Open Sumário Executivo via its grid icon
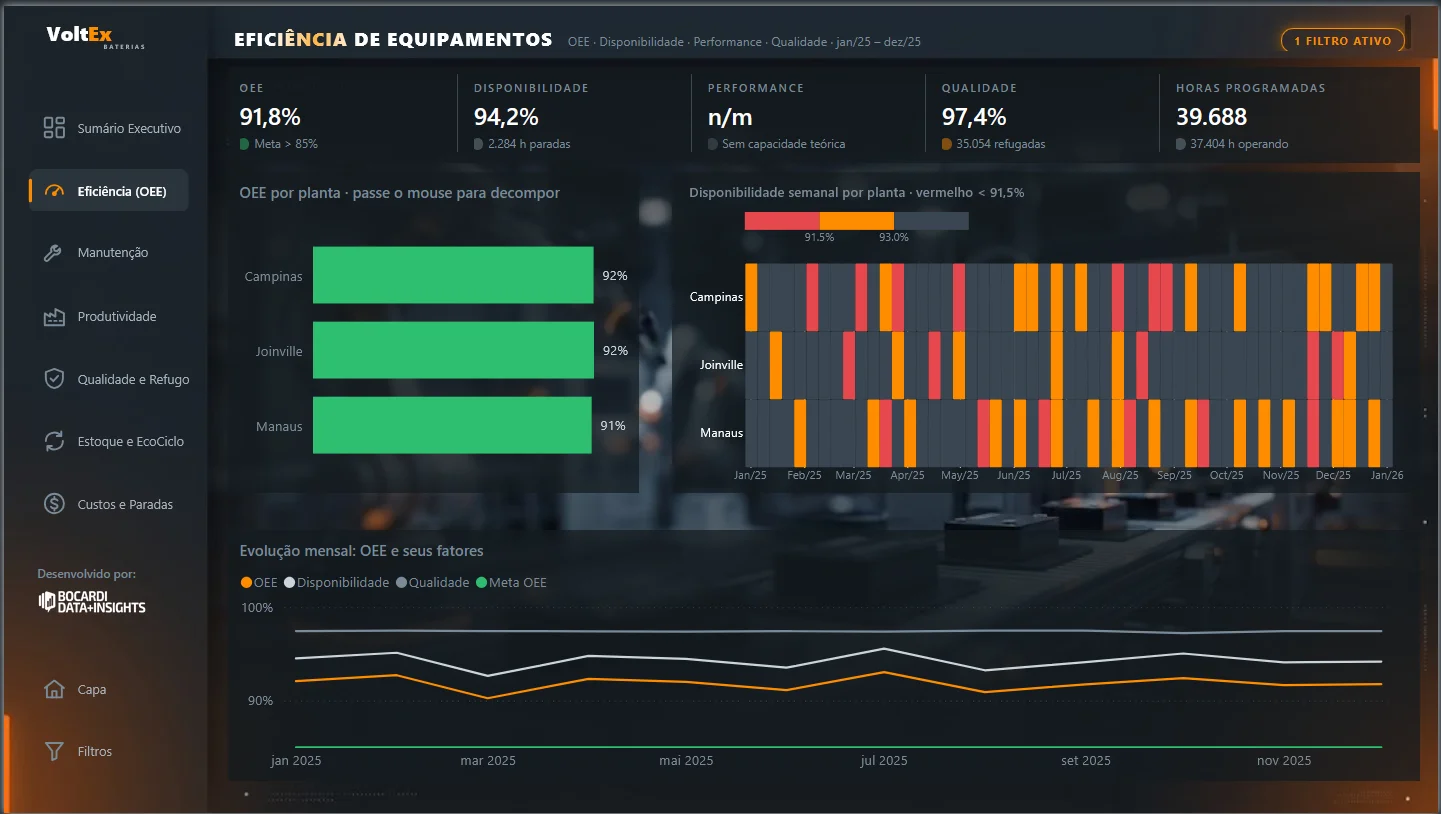This screenshot has height=814, width=1441. [x=54, y=128]
